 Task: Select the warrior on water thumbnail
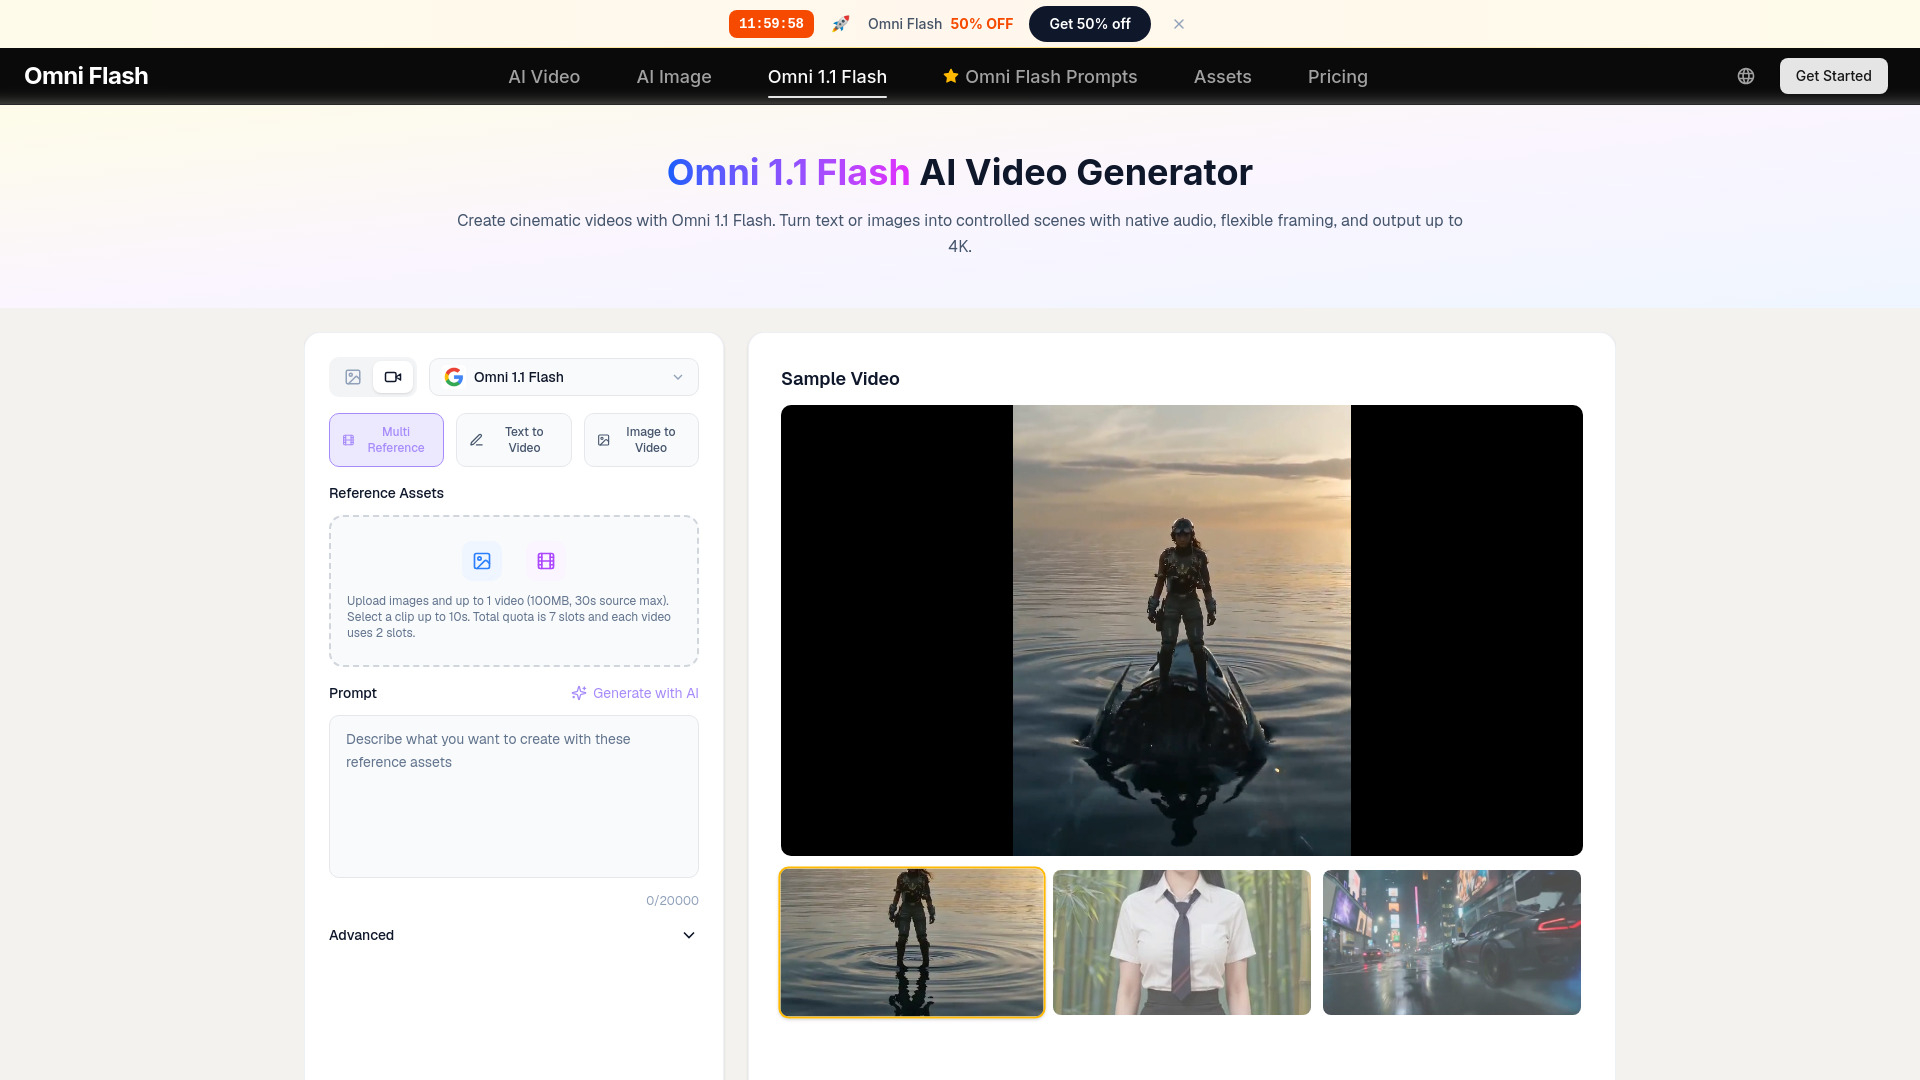pyautogui.click(x=912, y=942)
